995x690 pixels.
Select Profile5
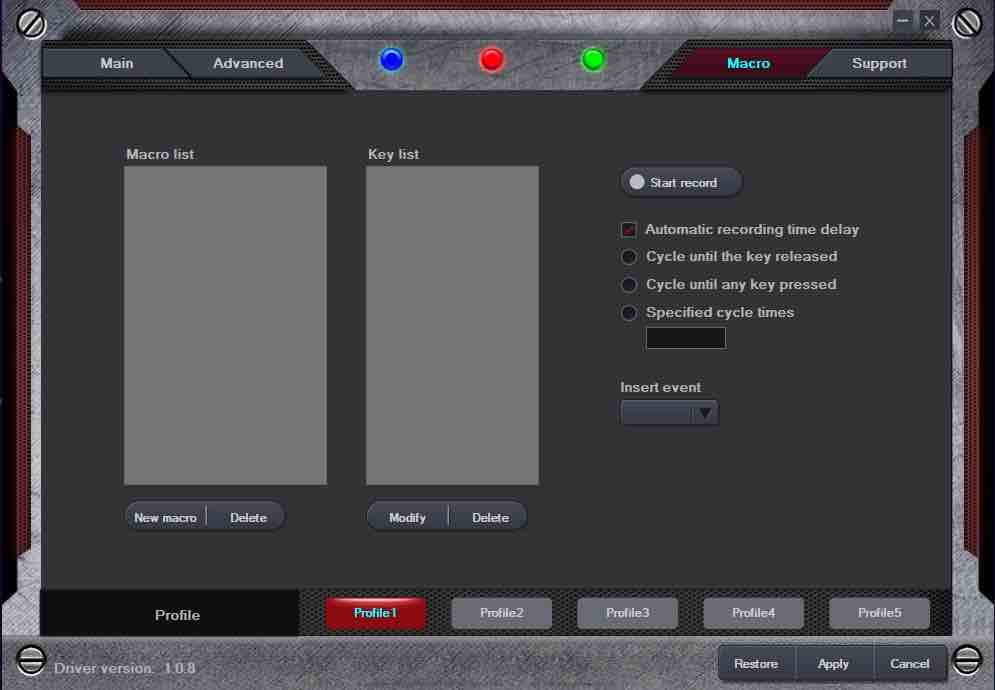pyautogui.click(x=879, y=613)
